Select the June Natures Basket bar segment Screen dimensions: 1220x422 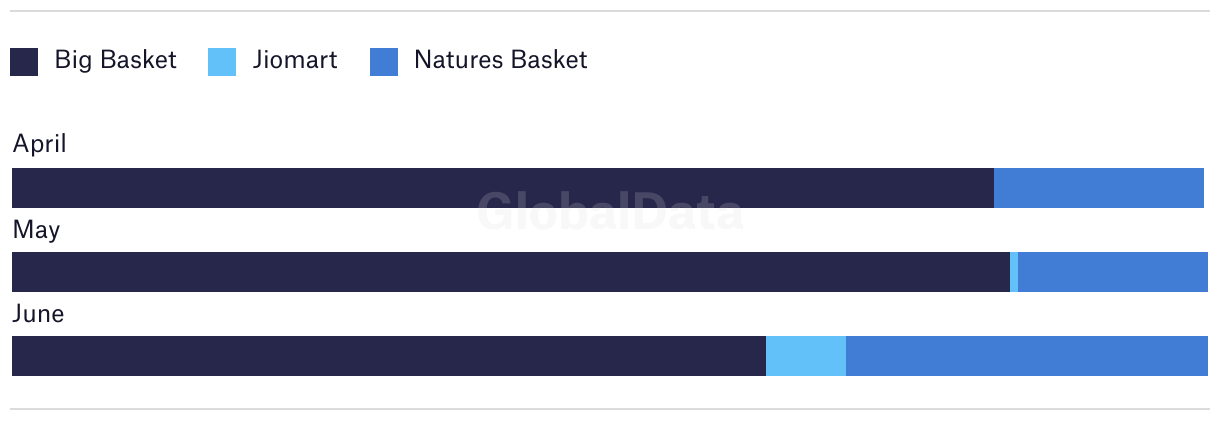coord(1027,356)
